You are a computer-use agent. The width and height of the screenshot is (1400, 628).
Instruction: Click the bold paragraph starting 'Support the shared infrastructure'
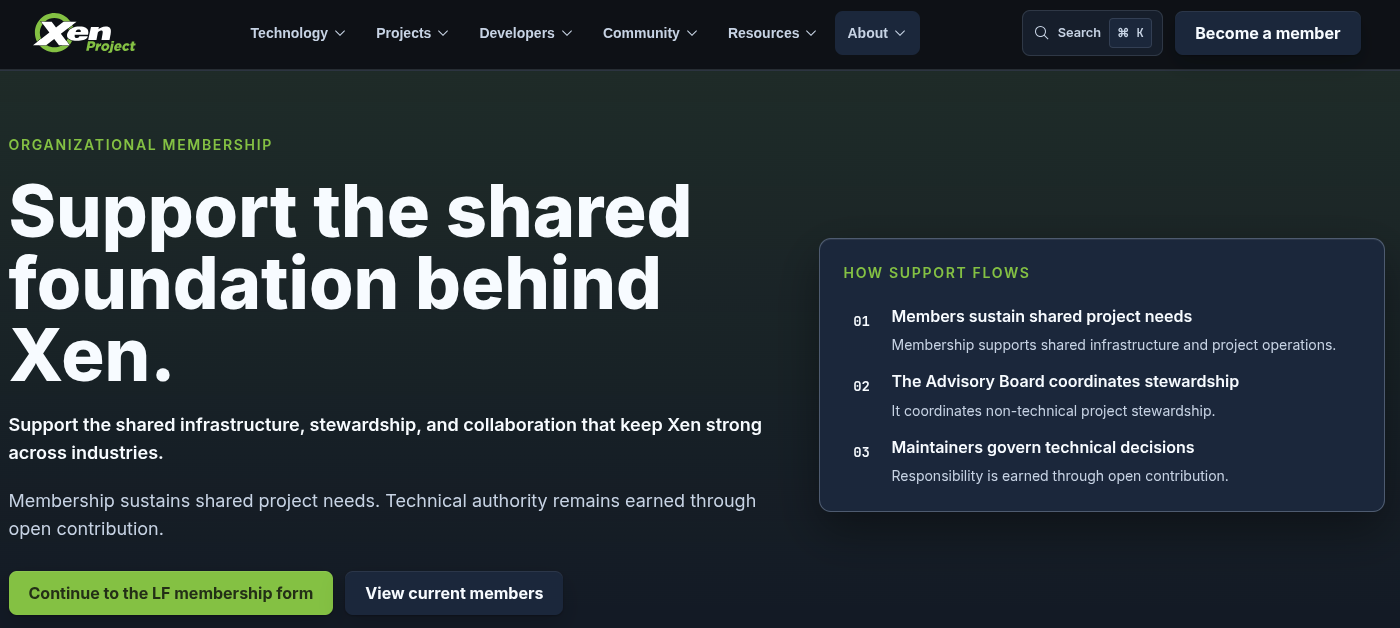[385, 439]
